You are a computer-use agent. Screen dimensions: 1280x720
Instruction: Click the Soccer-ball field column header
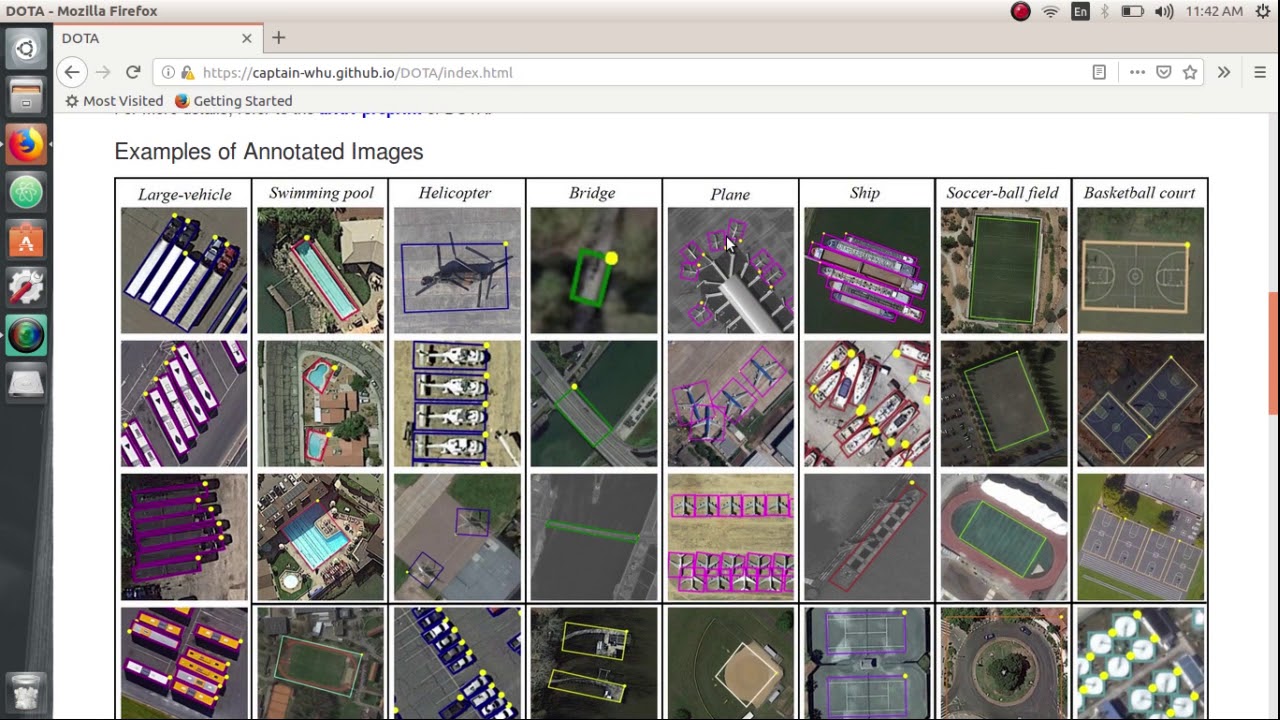pos(1002,193)
